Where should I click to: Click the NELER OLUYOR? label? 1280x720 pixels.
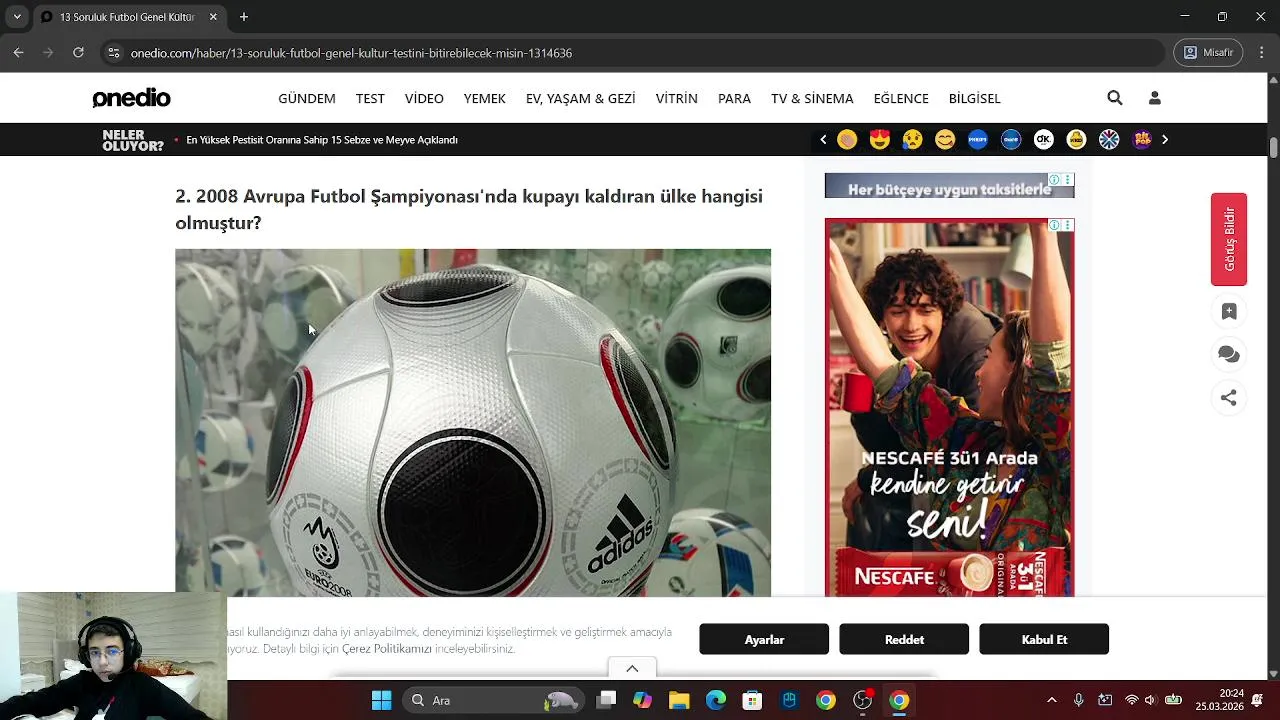(133, 140)
